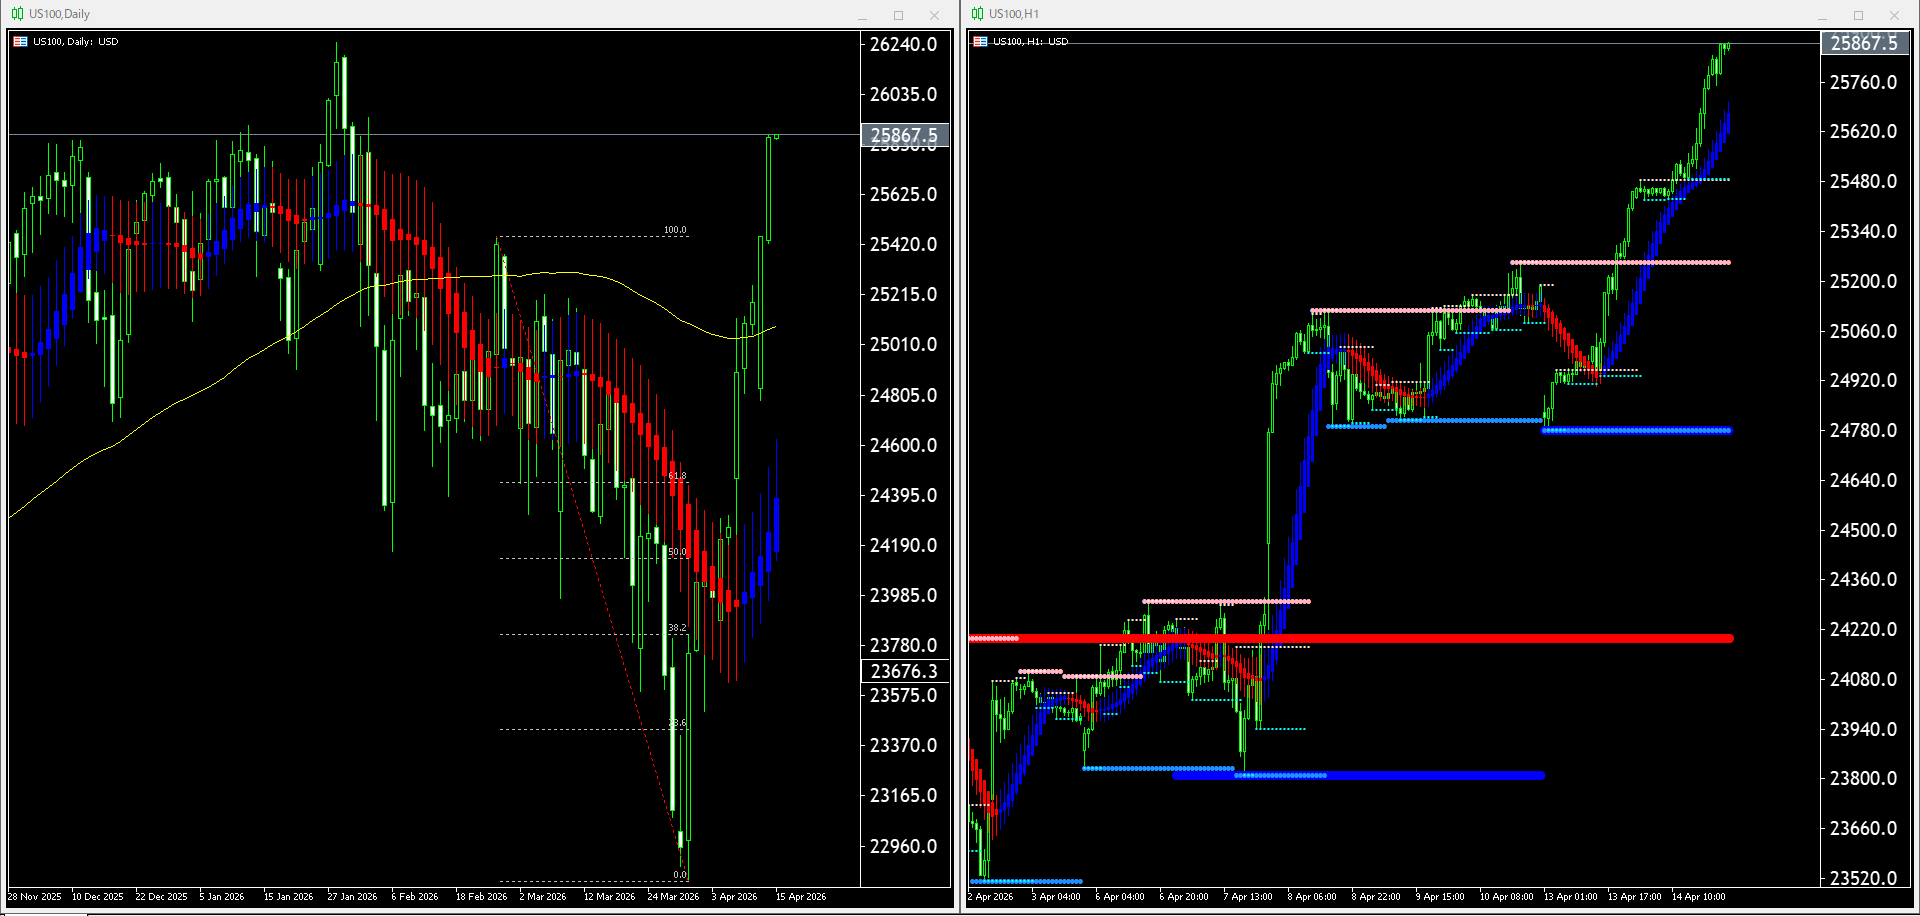This screenshot has width=1920, height=916.
Task: Click 24220.0 on the H1 price scale
Action: [x=1863, y=629]
